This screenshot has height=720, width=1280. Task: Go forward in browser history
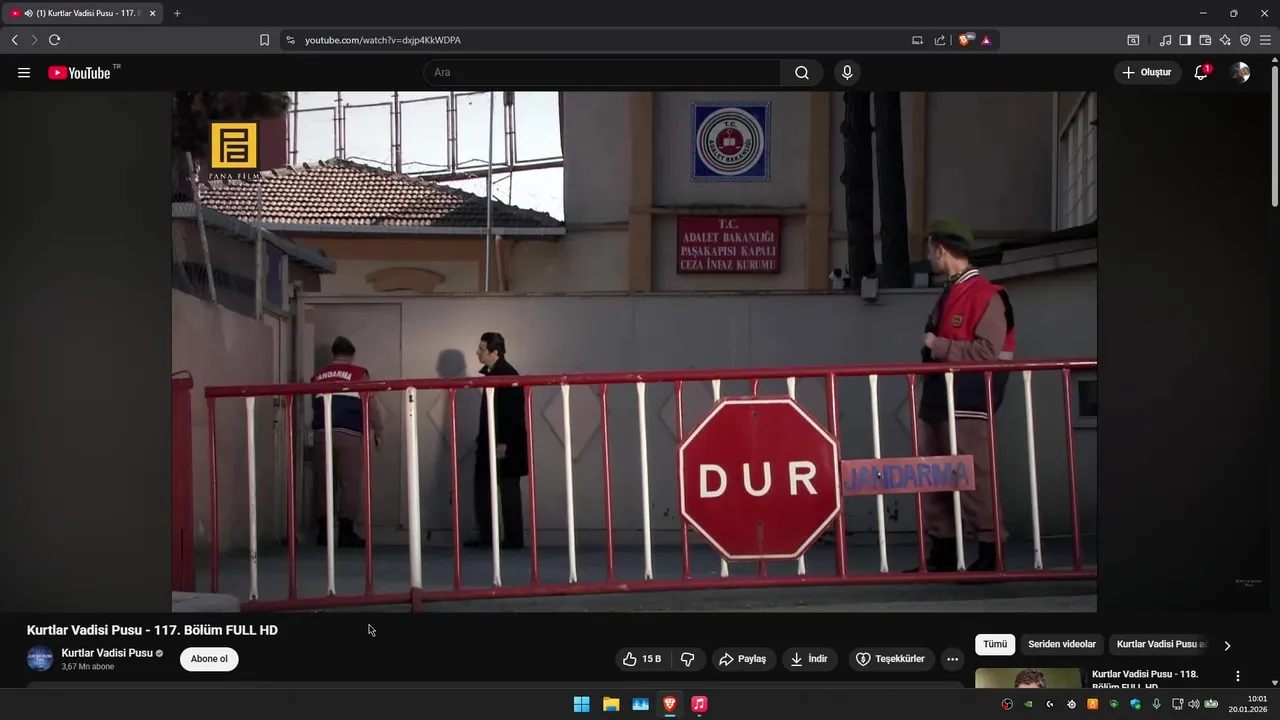[x=34, y=40]
